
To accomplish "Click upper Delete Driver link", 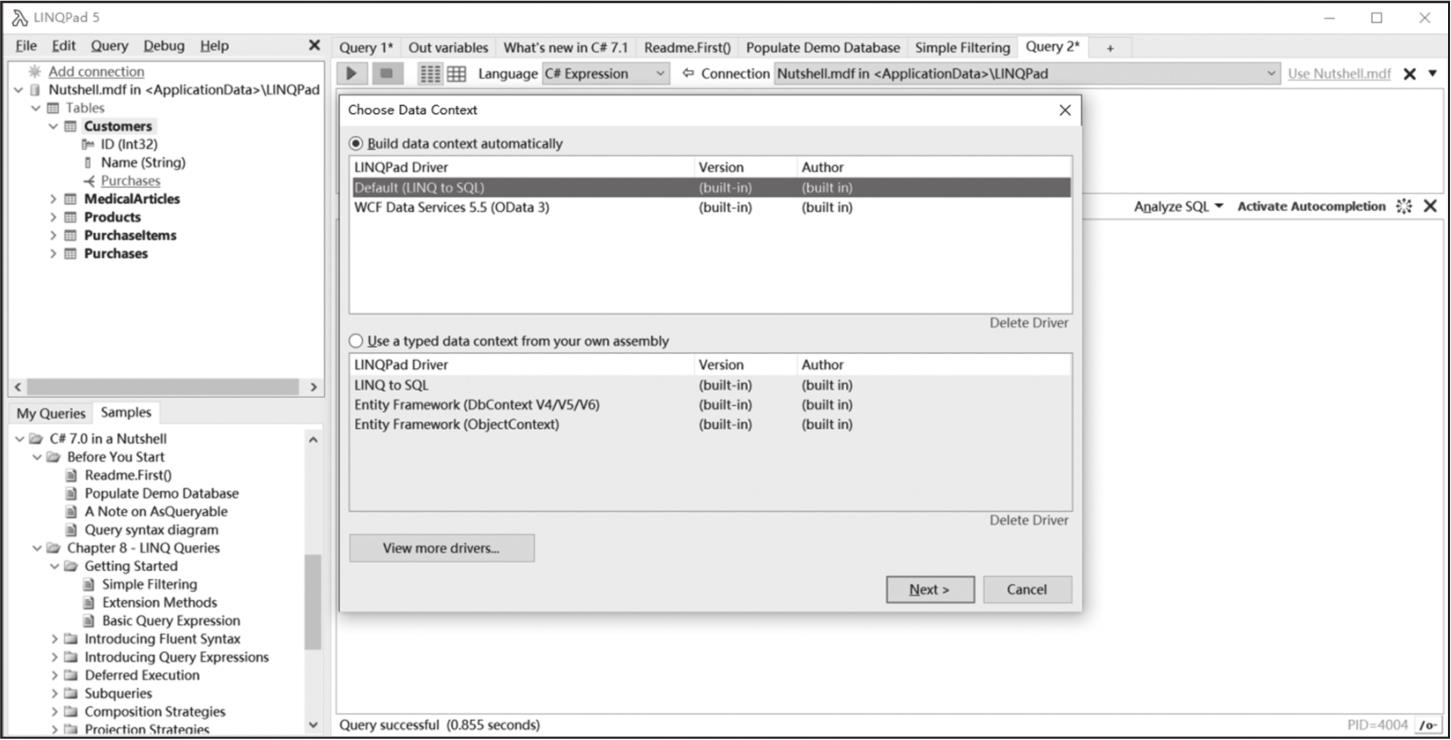I will tap(1029, 323).
